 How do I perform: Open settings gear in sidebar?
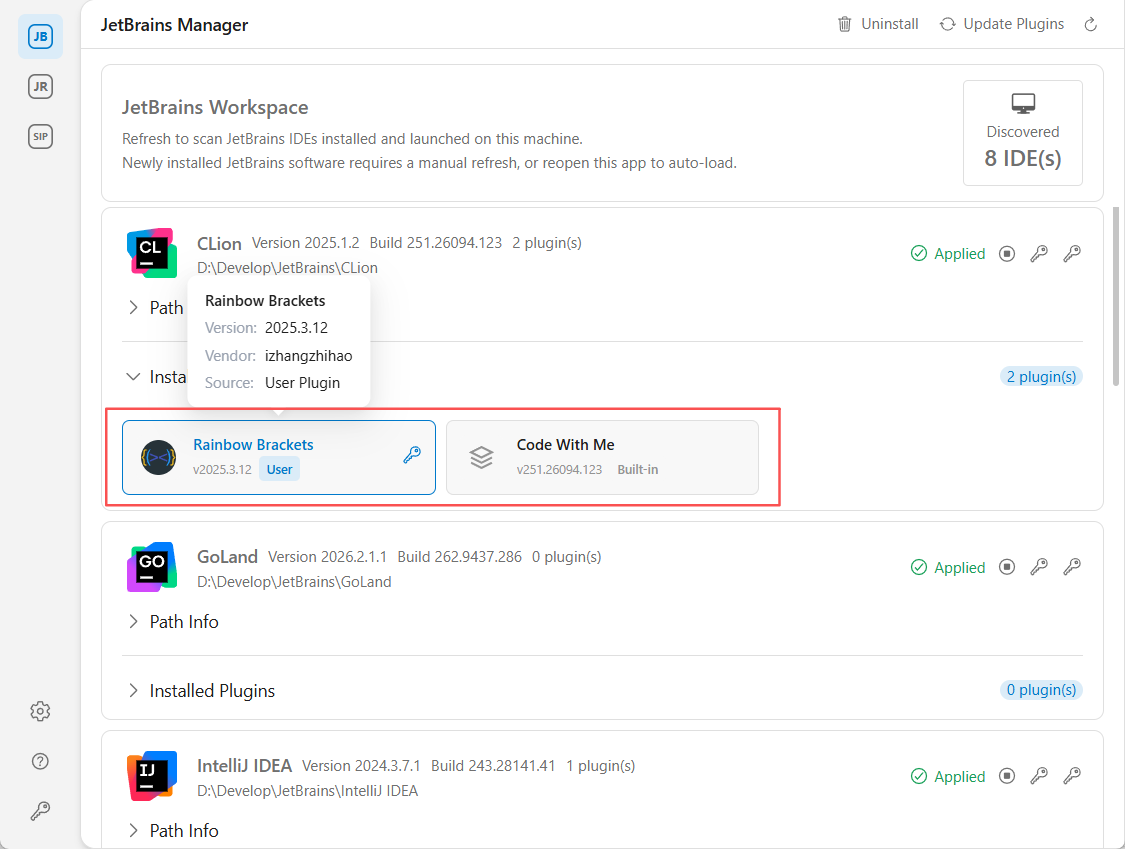40,711
